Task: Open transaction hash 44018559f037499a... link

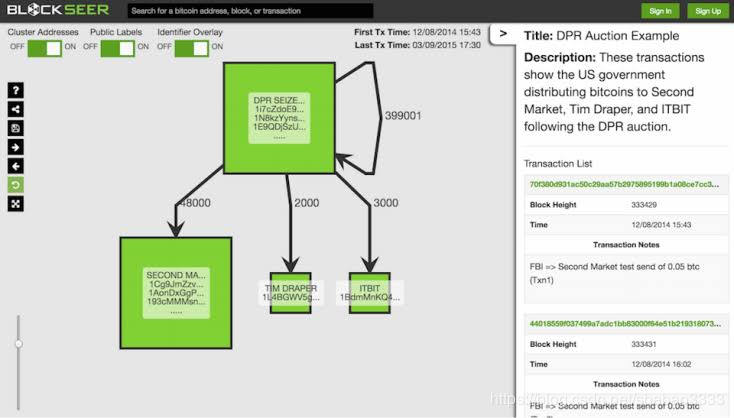Action: [625, 324]
